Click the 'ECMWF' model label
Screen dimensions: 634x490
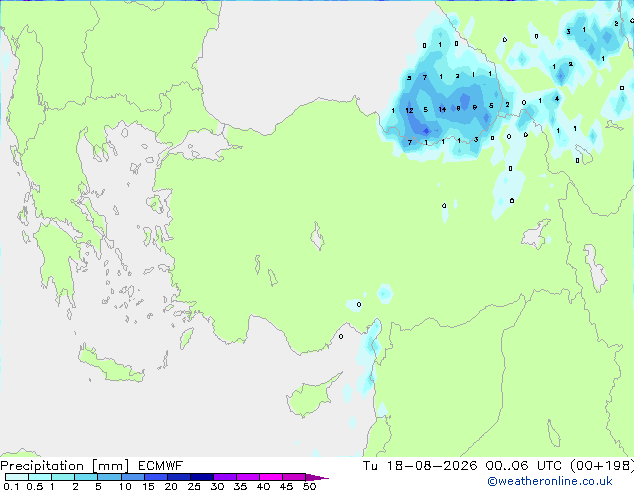[x=161, y=466]
